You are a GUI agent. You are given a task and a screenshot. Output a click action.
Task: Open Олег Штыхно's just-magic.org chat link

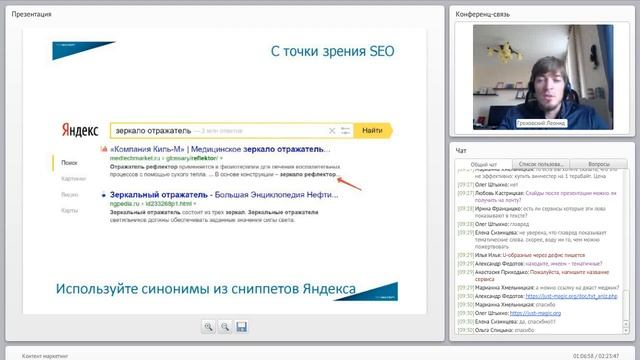coord(535,313)
